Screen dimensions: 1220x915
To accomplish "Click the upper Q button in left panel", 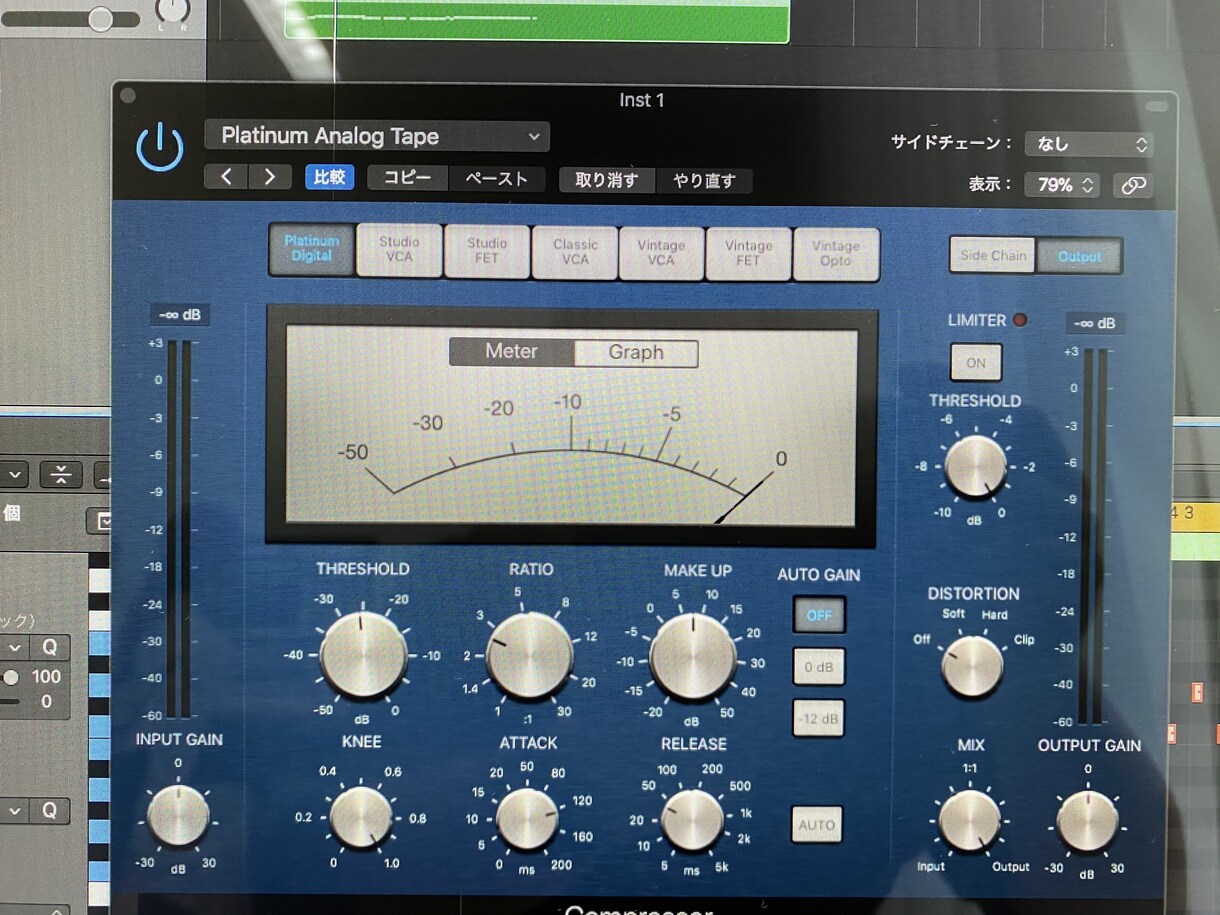I will [x=49, y=647].
